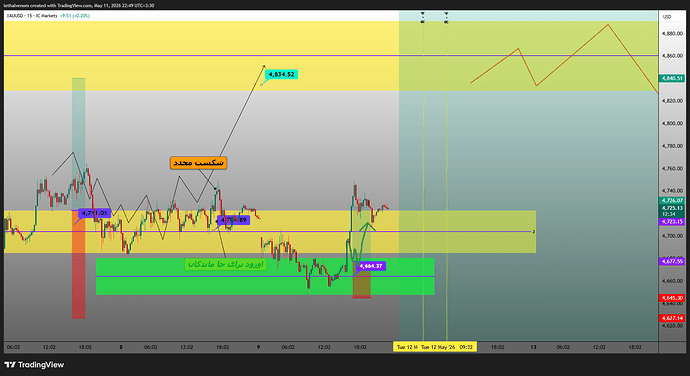Screen dimensions: 690x376
Task: Click the red 4,627.14 price axis tag
Action: click(x=672, y=318)
